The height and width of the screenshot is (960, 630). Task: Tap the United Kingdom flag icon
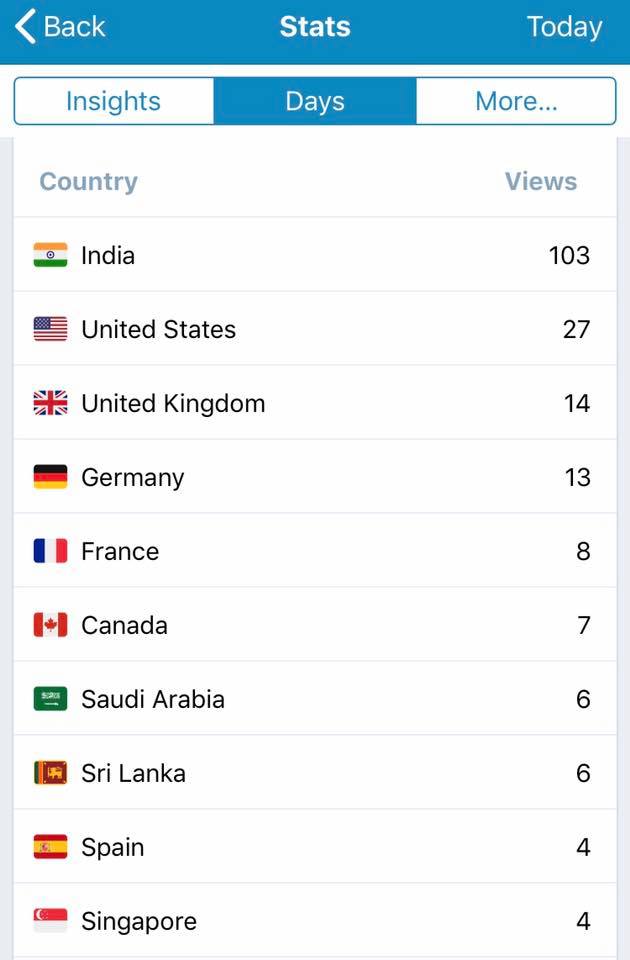click(x=50, y=403)
